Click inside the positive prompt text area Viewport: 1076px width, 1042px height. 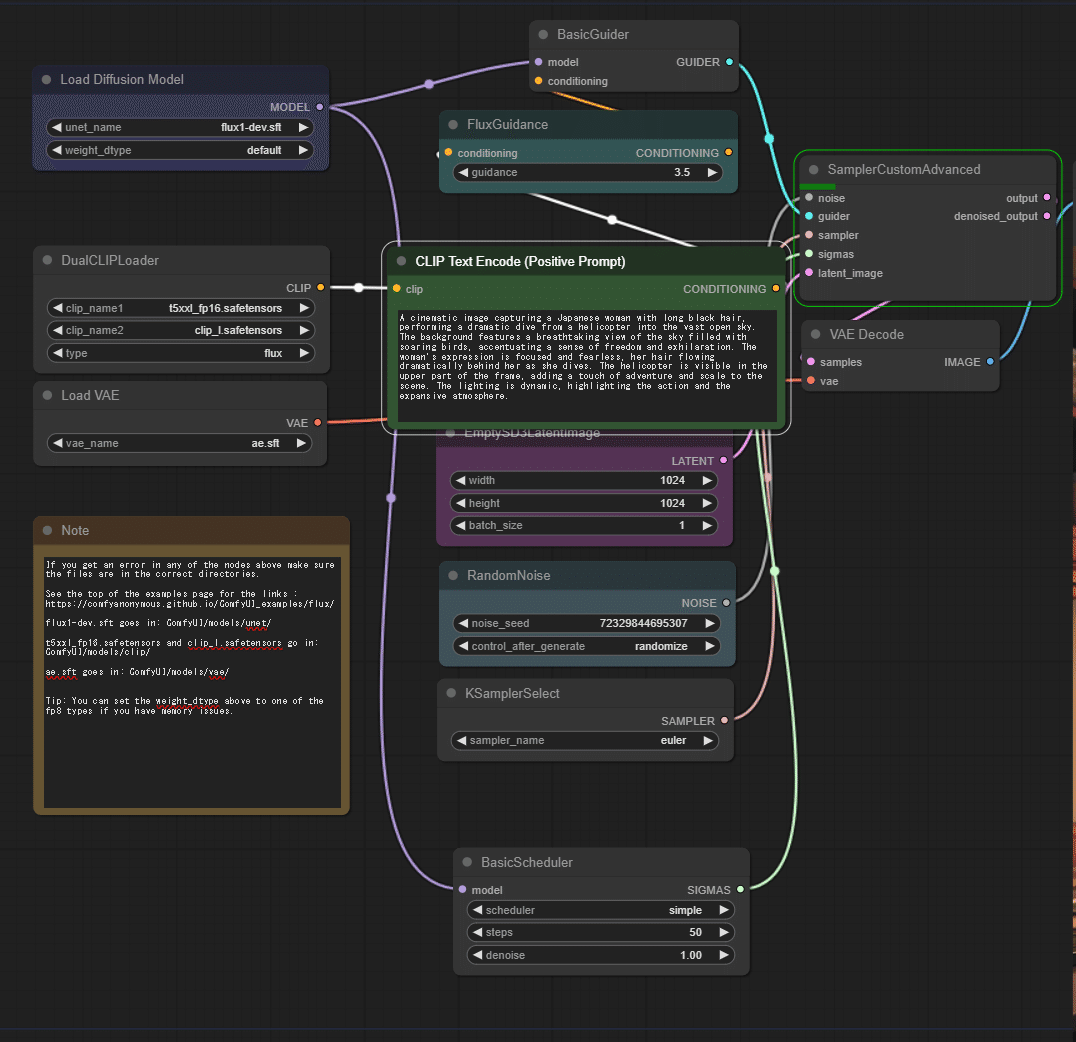[586, 360]
